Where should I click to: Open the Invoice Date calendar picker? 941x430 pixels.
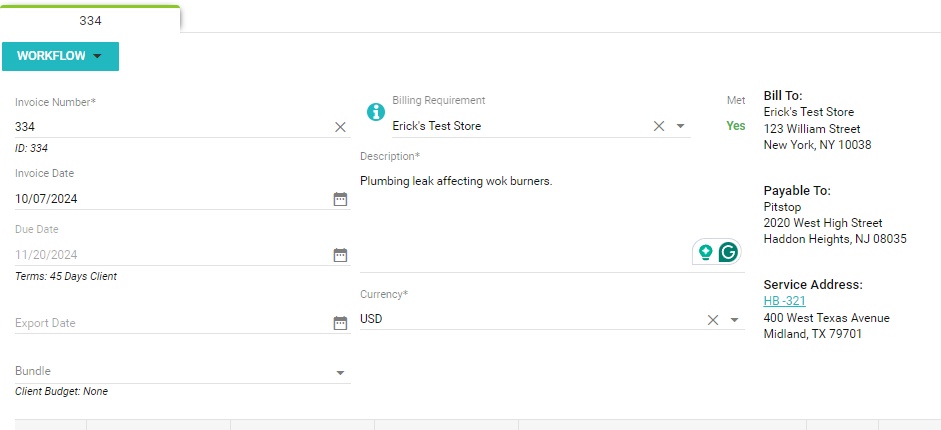(340, 199)
